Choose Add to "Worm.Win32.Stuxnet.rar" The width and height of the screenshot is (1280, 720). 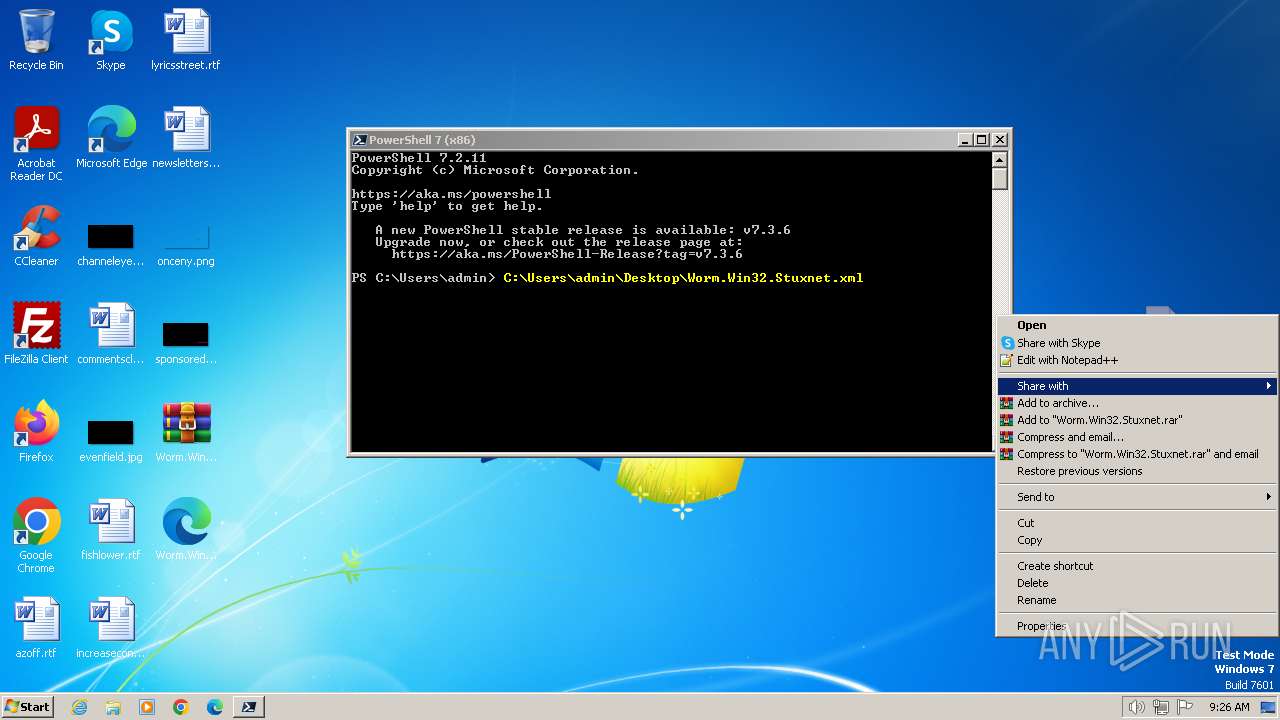tap(1137, 420)
